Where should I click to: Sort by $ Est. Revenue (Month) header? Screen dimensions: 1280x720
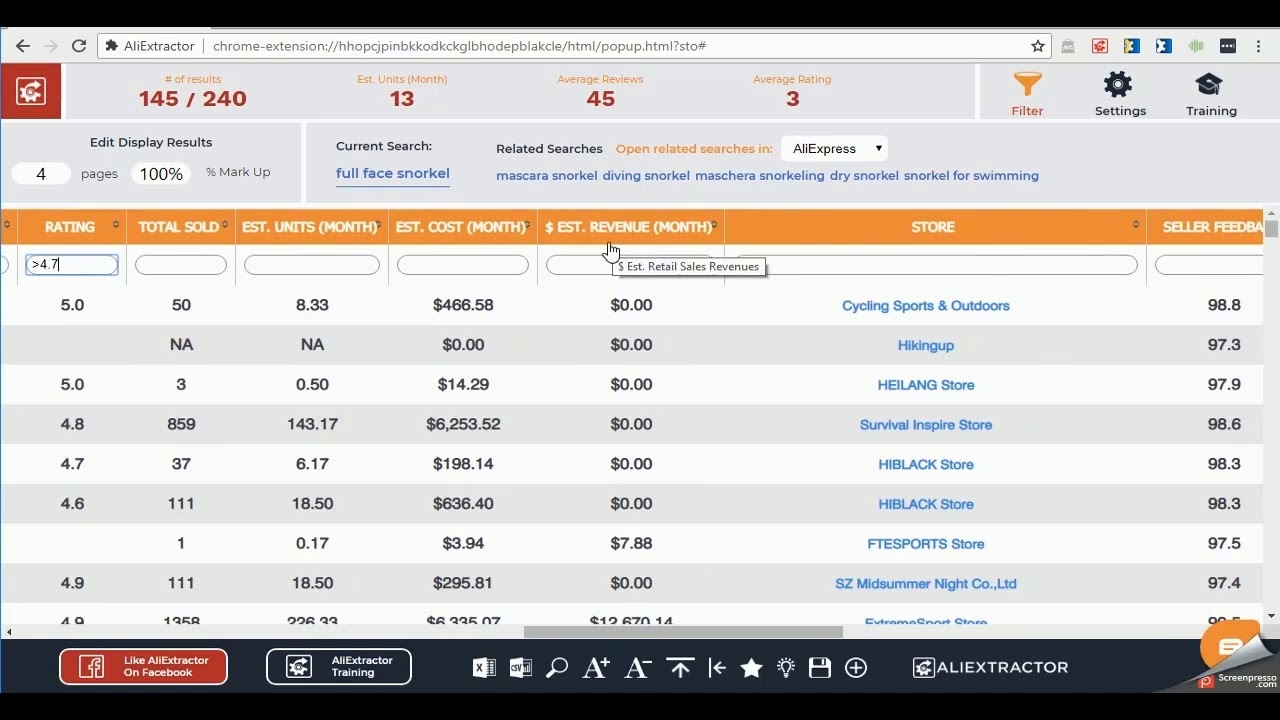(x=630, y=227)
